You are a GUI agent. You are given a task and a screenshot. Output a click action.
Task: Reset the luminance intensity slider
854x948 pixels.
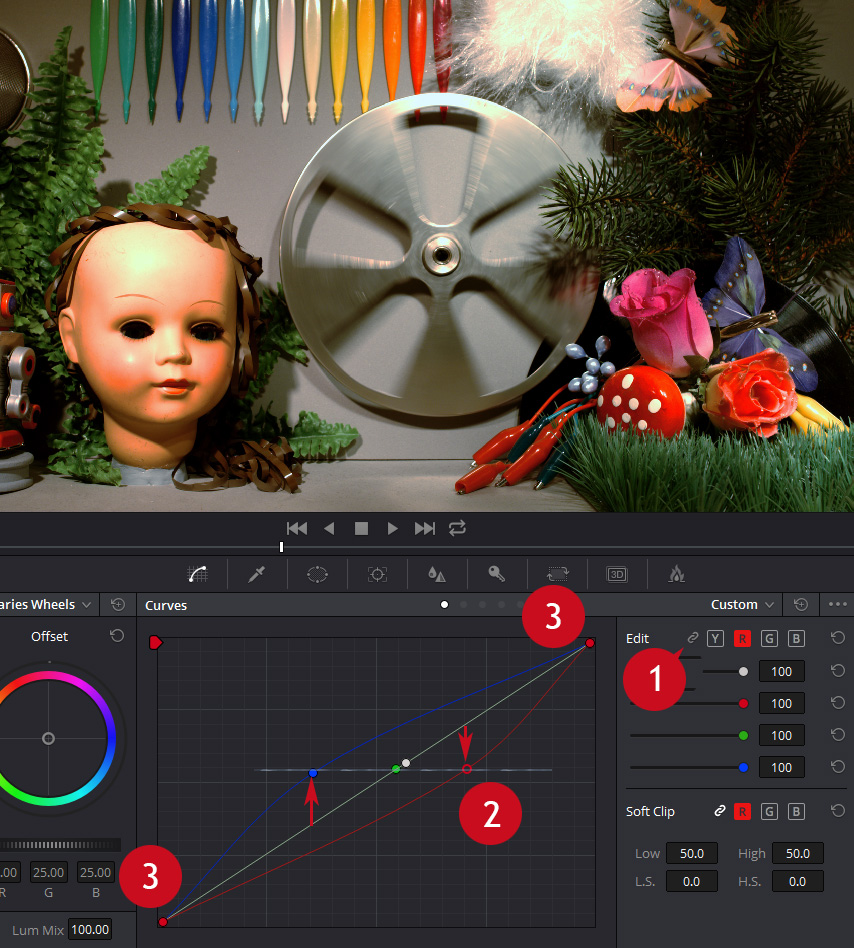pos(838,670)
